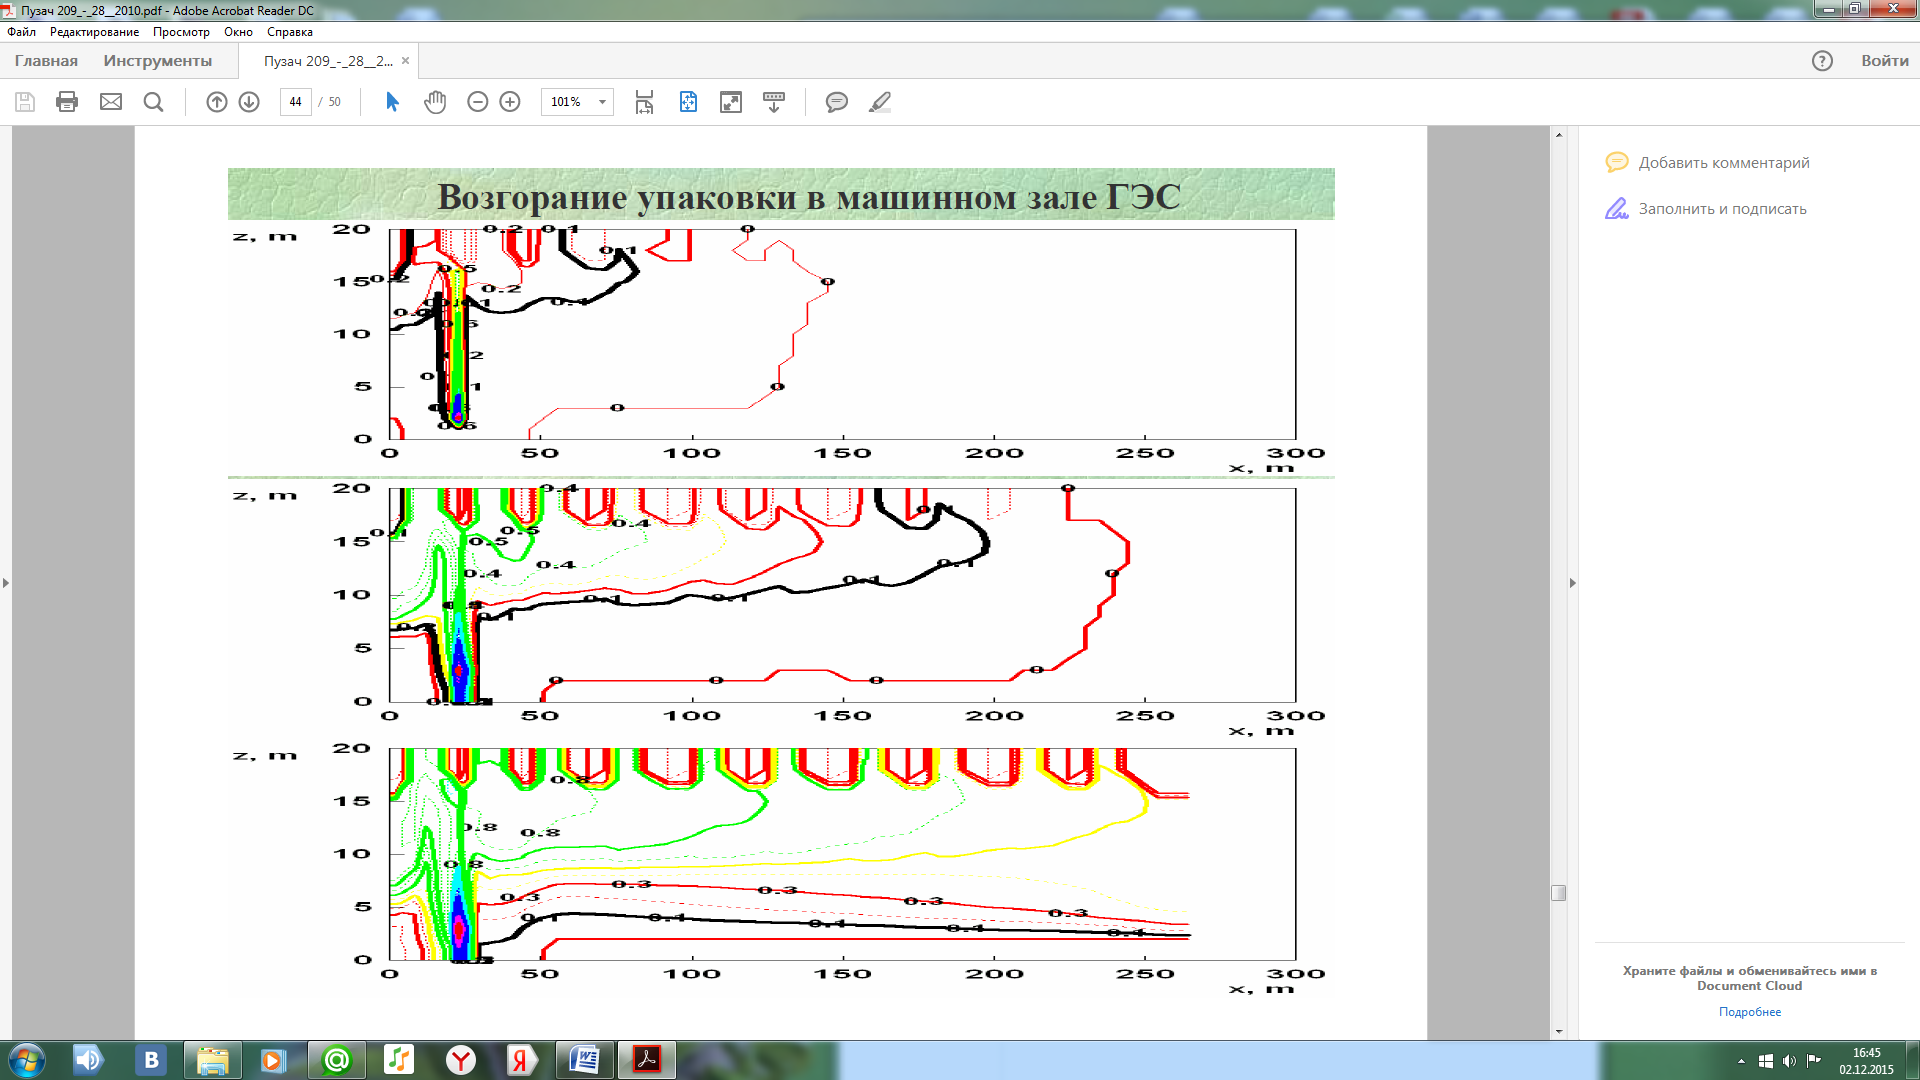Click the page number field 44
Image resolution: width=1920 pixels, height=1080 pixels.
coord(296,102)
